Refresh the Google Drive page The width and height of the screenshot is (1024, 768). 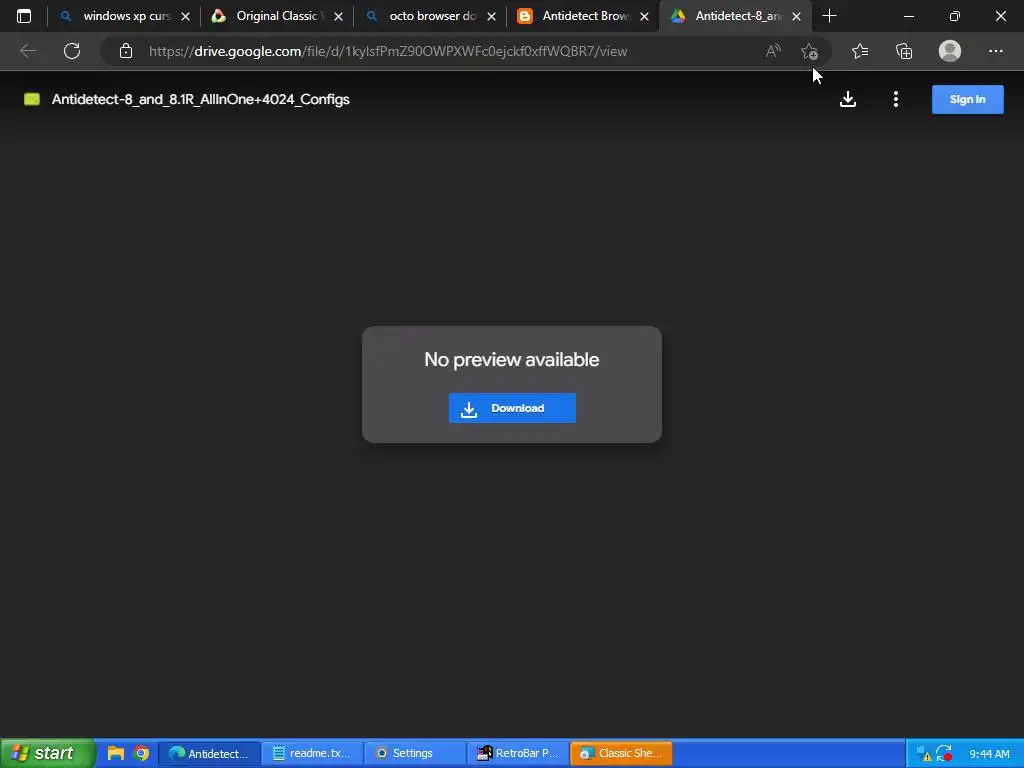point(72,51)
